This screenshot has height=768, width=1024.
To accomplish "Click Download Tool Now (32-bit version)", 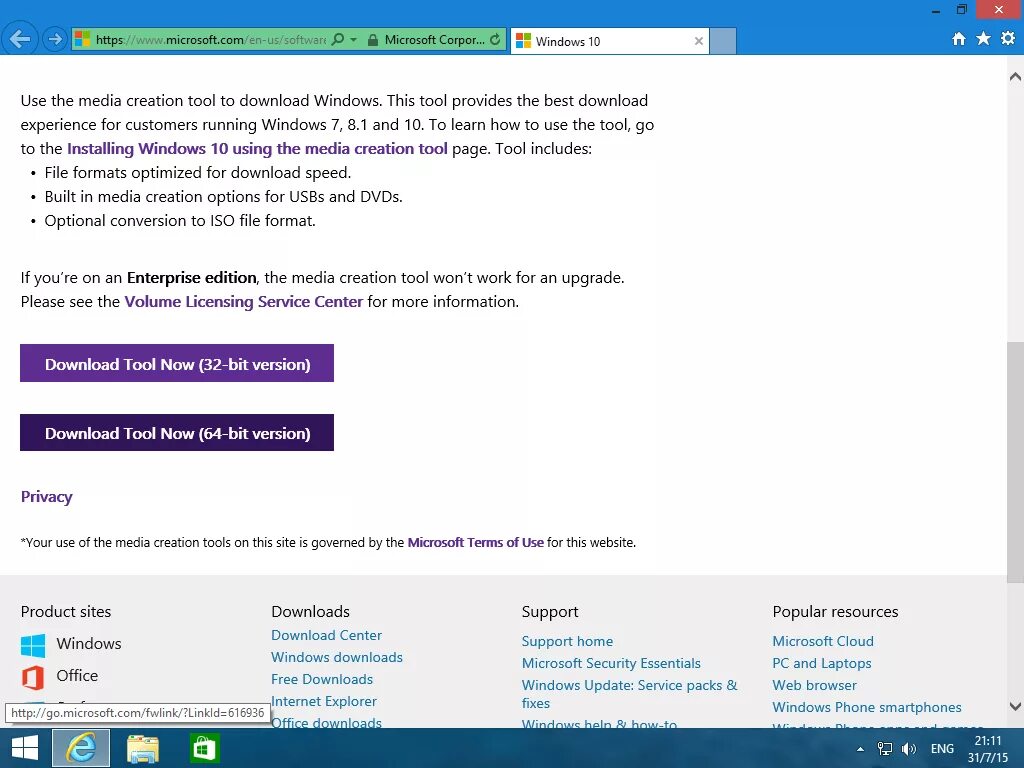I will (x=177, y=363).
